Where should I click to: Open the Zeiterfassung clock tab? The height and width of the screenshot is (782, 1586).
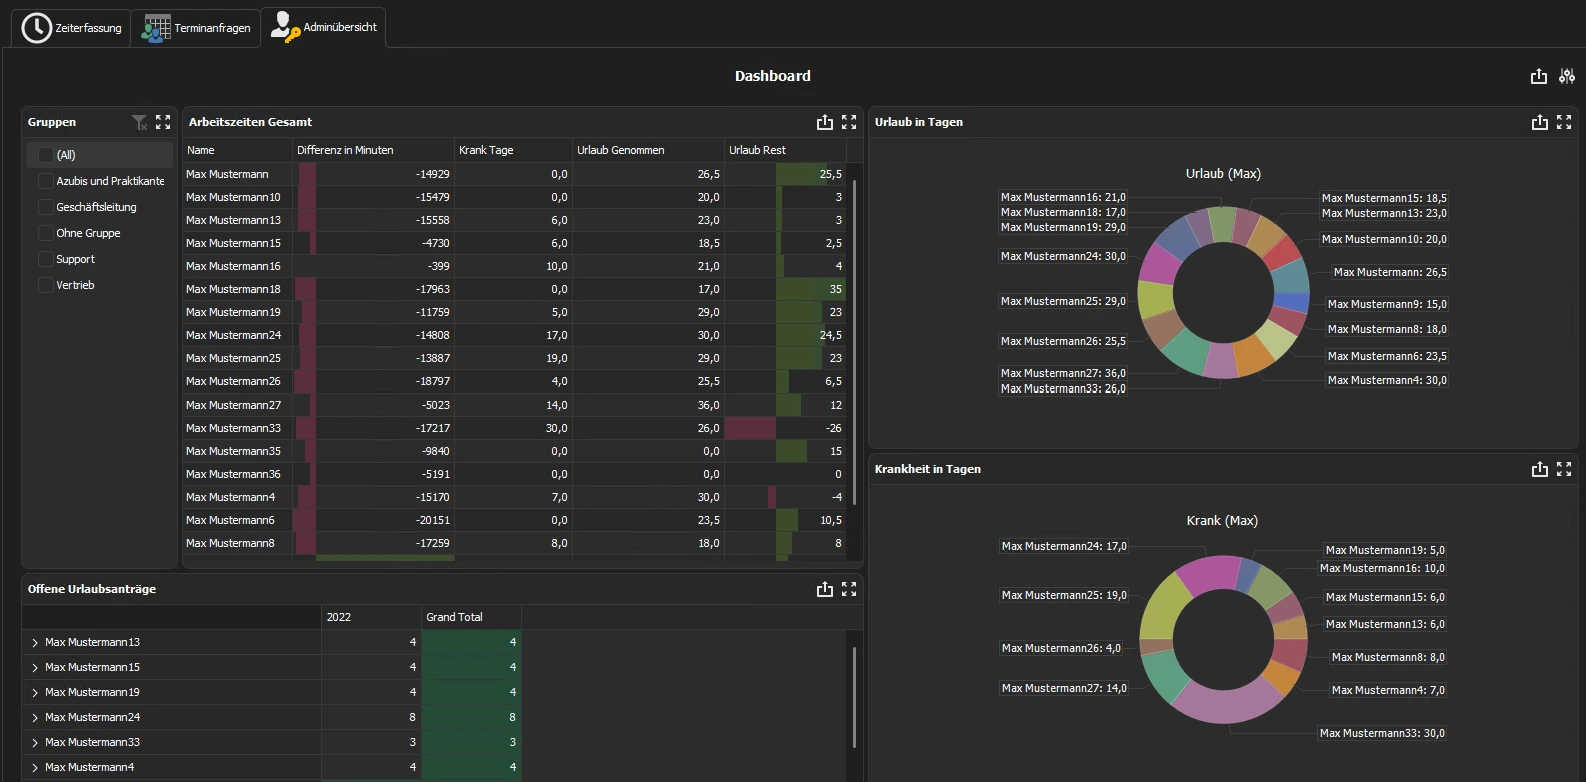click(x=71, y=28)
